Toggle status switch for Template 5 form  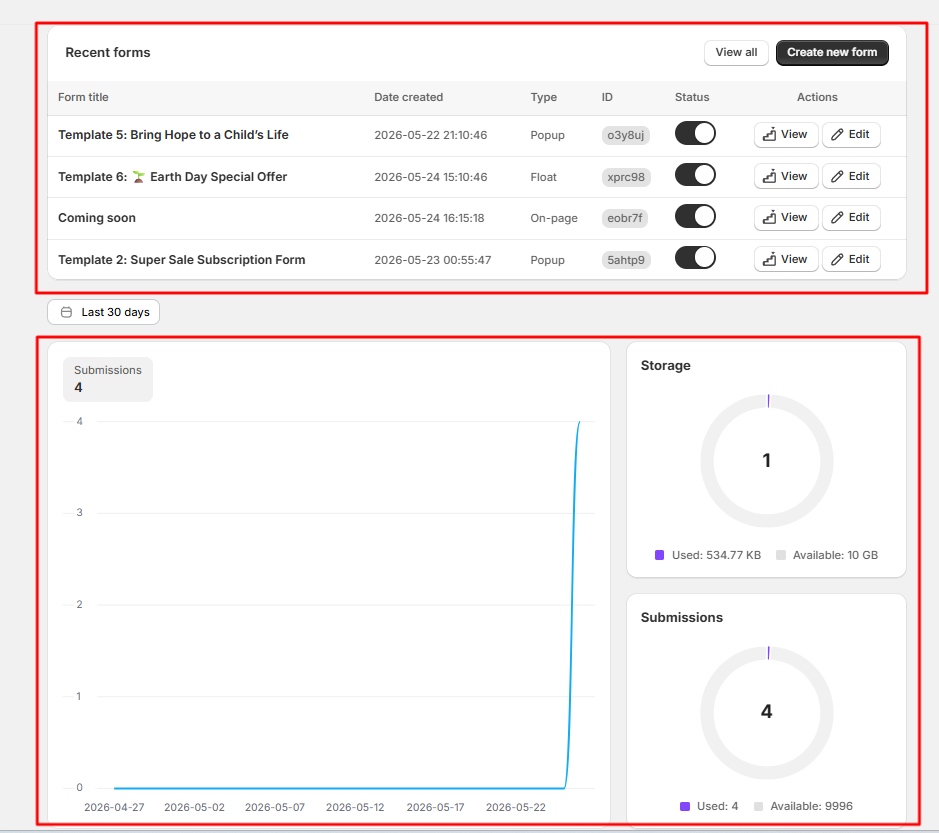(695, 134)
